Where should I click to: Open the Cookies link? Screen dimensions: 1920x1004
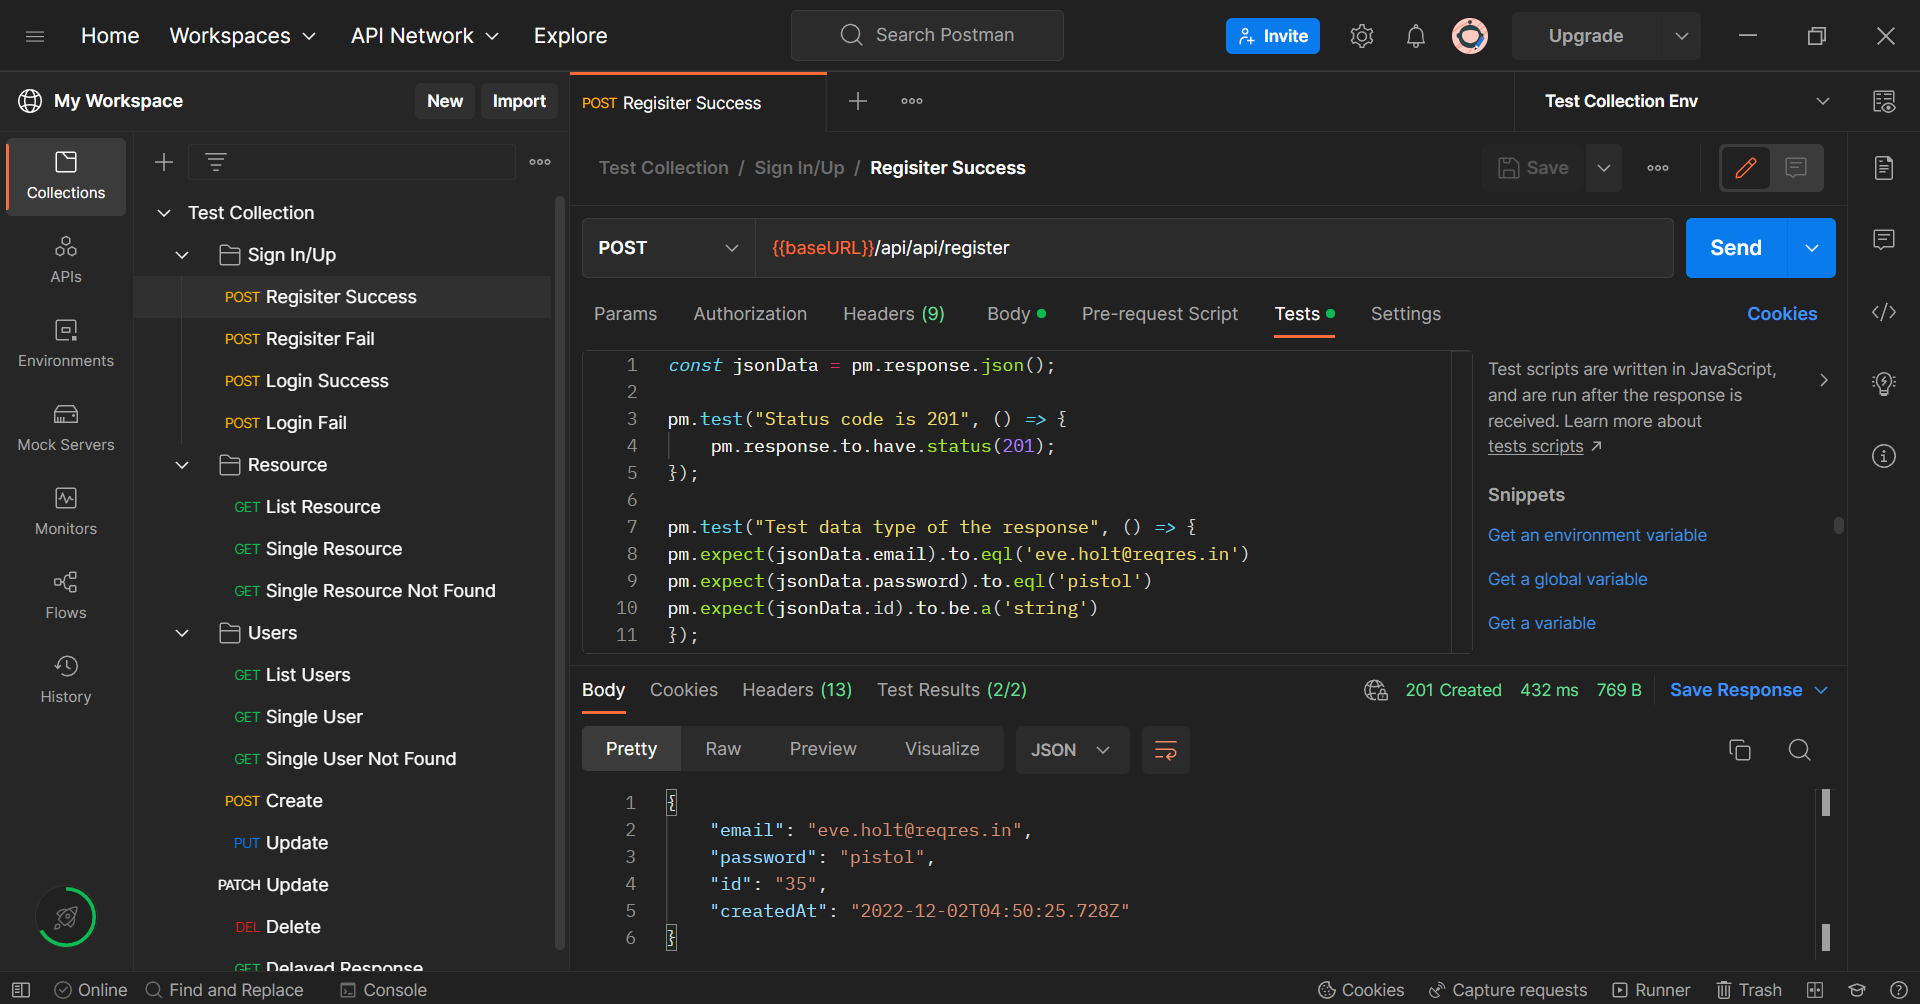point(1782,314)
